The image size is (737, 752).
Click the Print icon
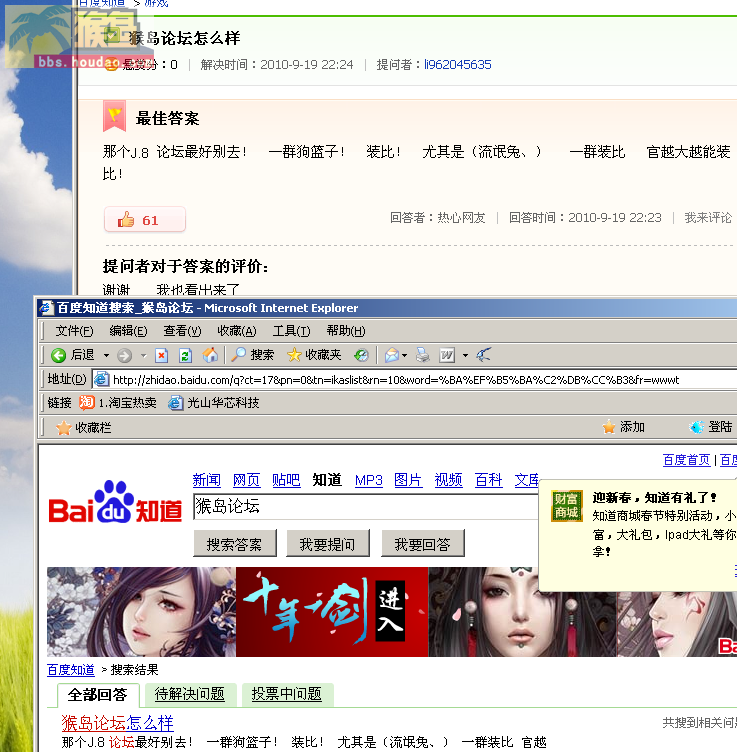click(422, 355)
